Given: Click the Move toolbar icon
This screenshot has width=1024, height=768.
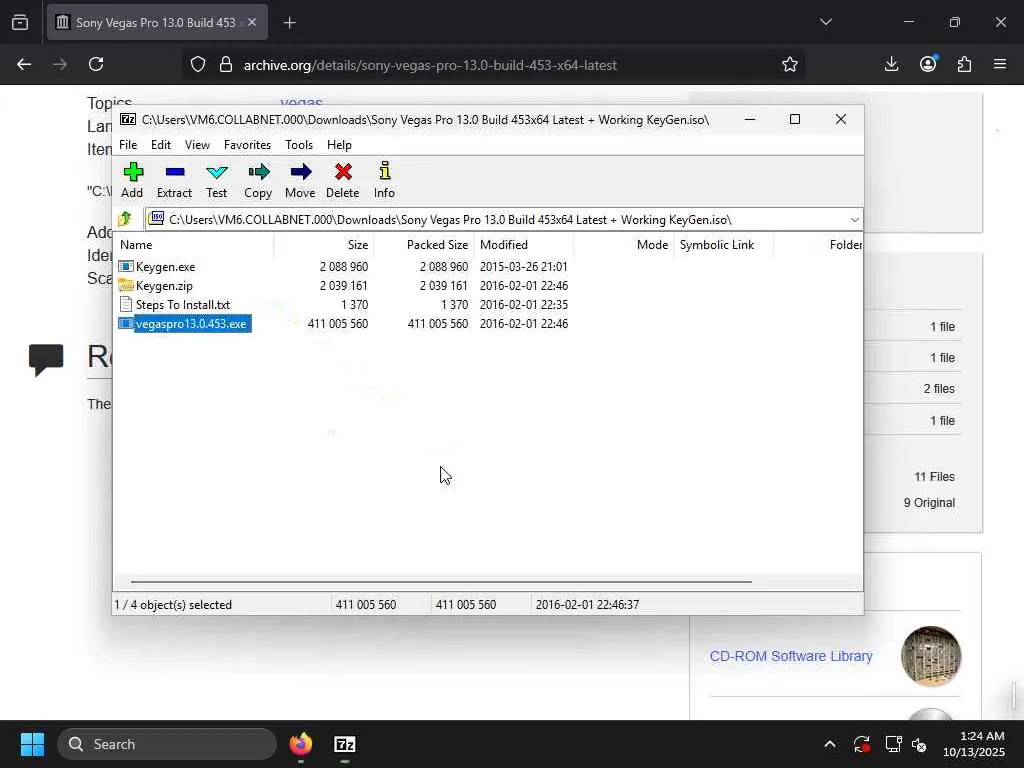Looking at the screenshot, I should pyautogui.click(x=300, y=180).
